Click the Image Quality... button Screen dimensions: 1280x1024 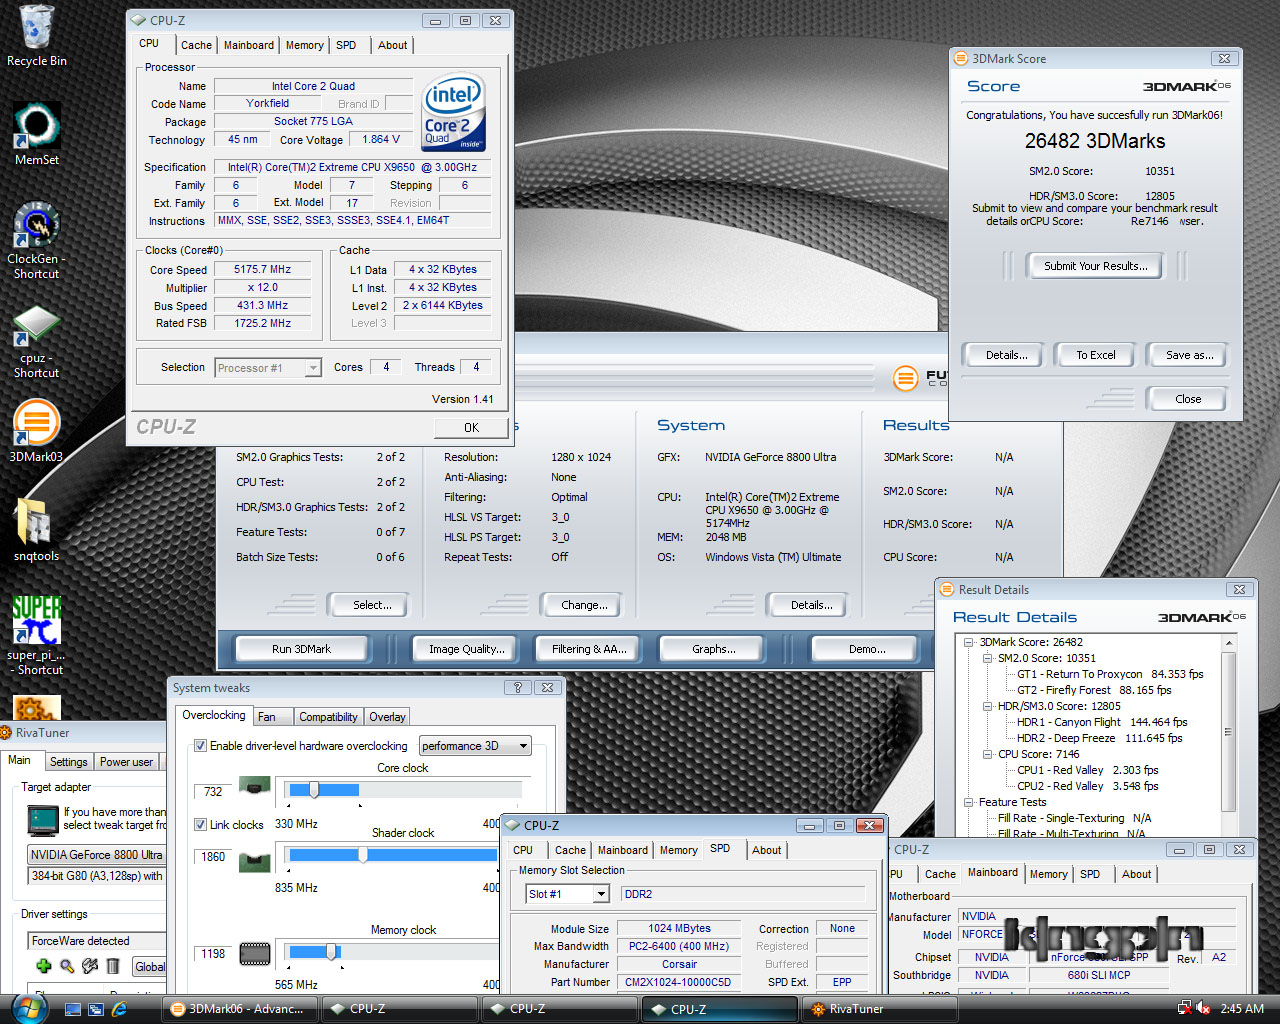(466, 649)
